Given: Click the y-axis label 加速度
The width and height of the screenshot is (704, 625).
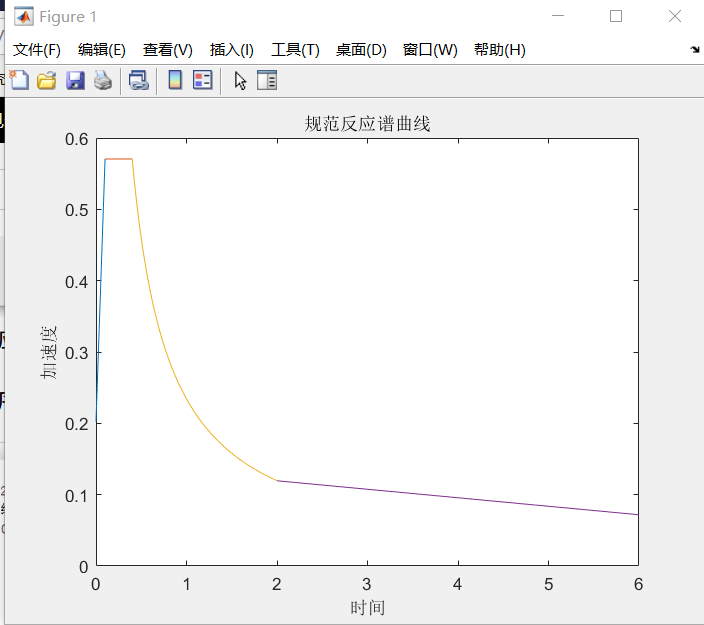Looking at the screenshot, I should pyautogui.click(x=48, y=352).
